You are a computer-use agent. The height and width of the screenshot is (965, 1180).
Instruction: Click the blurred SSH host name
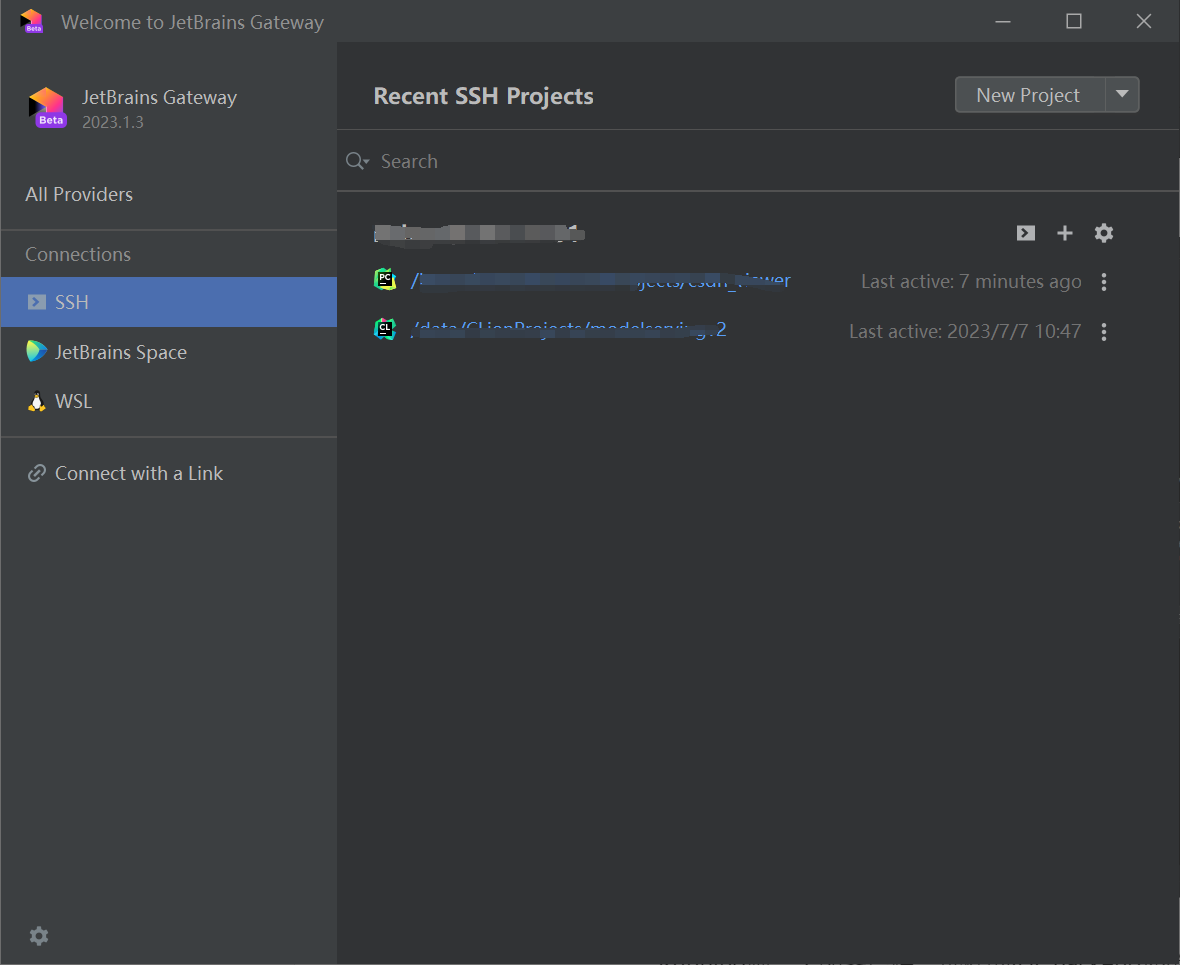pyautogui.click(x=479, y=233)
